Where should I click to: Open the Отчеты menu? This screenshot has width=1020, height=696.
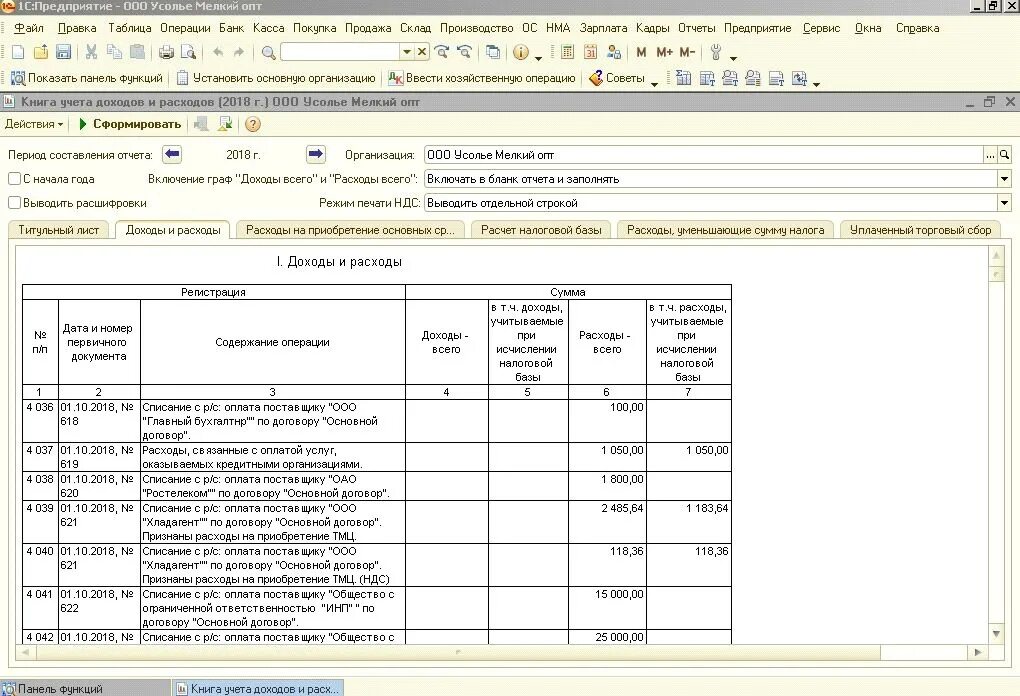697,28
